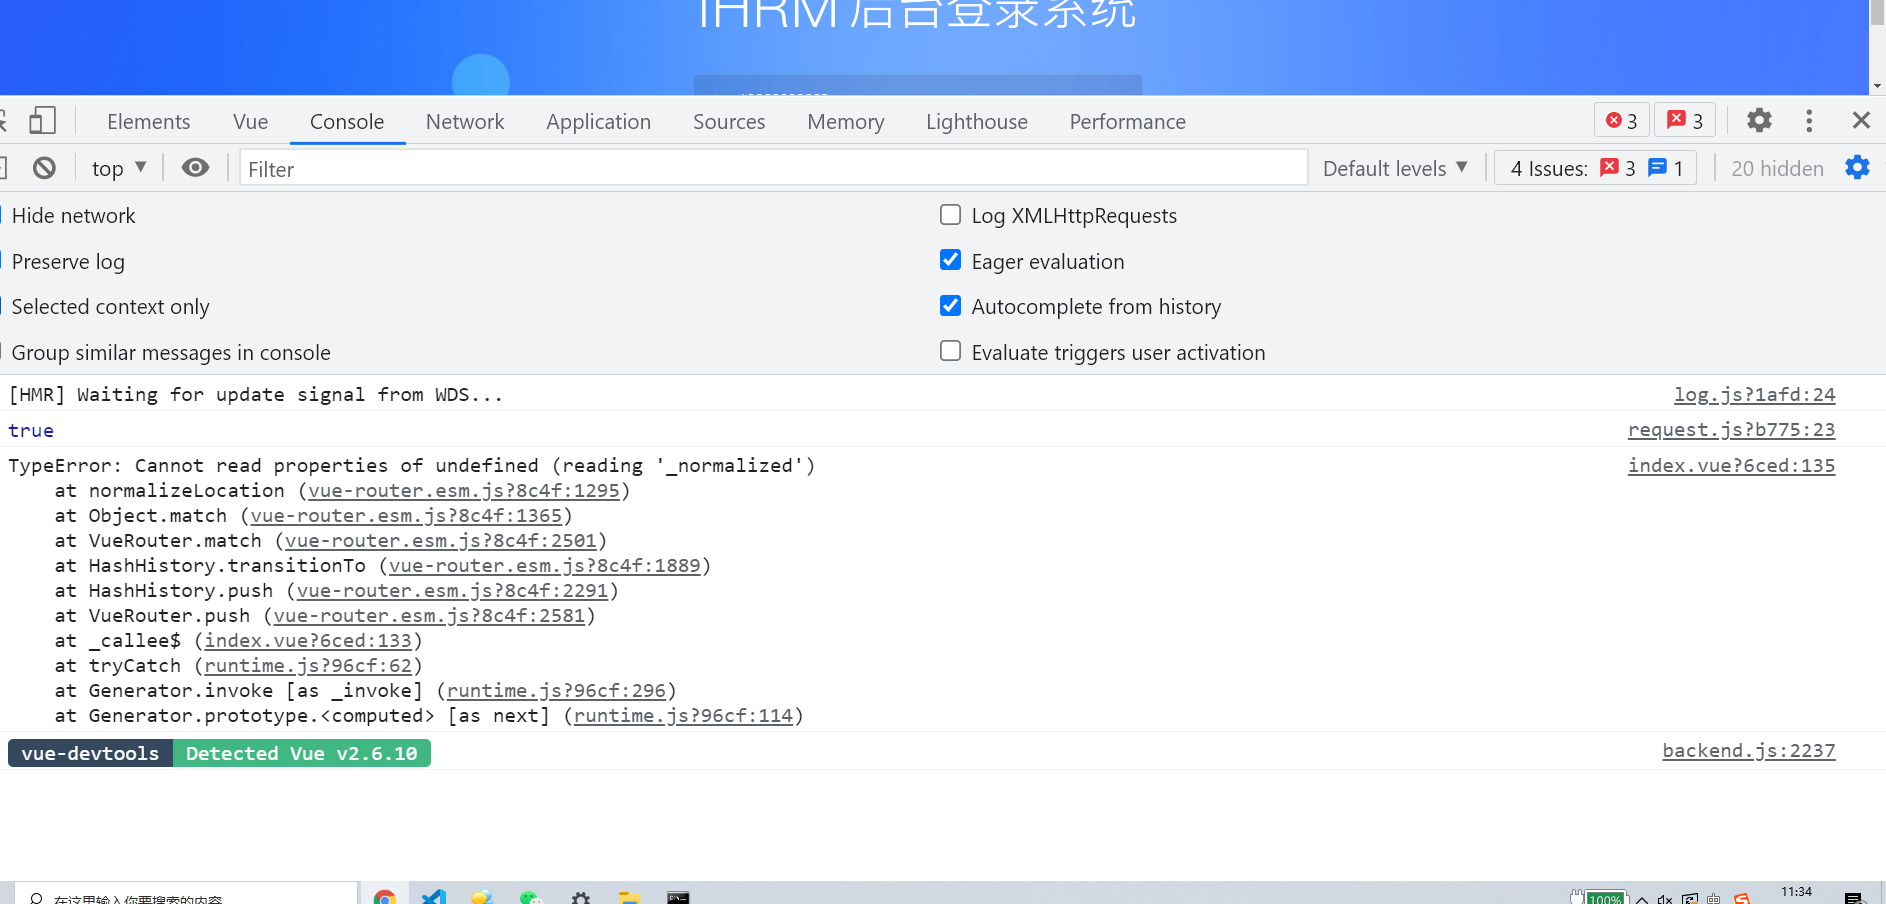
Task: Toggle the device toolbar icon
Action: (x=42, y=121)
